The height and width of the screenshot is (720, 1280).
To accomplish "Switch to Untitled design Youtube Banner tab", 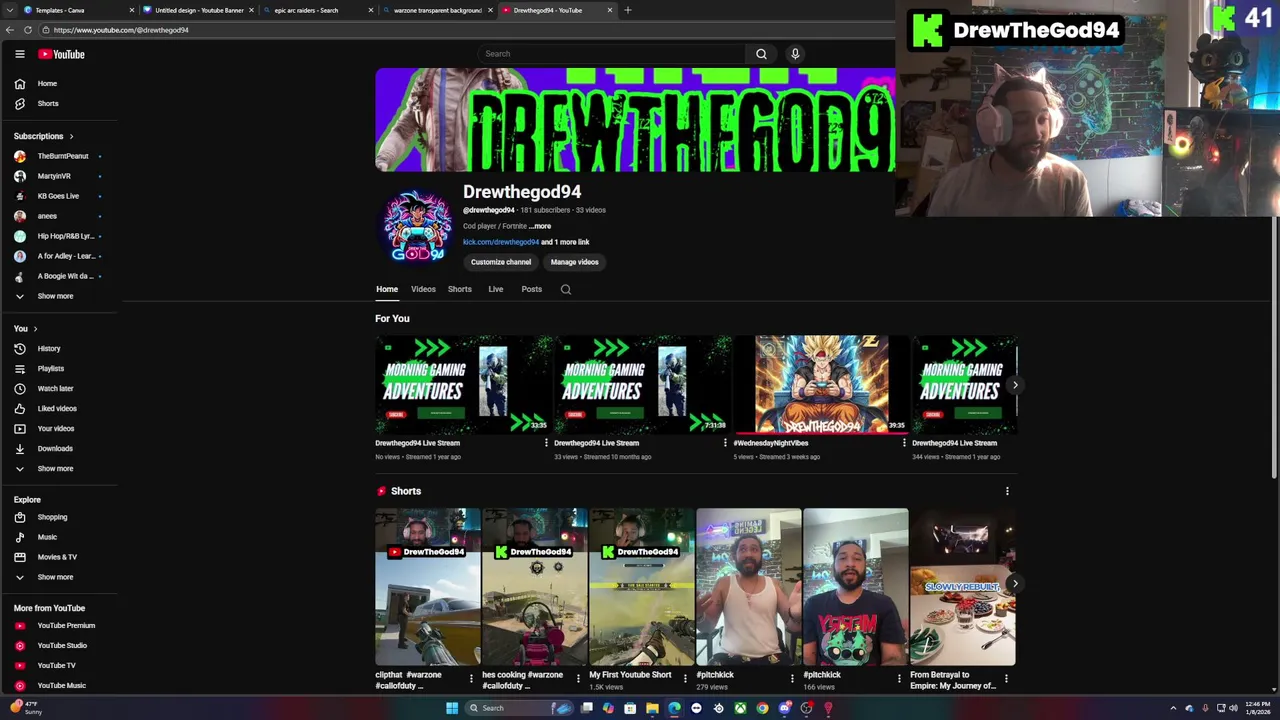I will 198,10.
